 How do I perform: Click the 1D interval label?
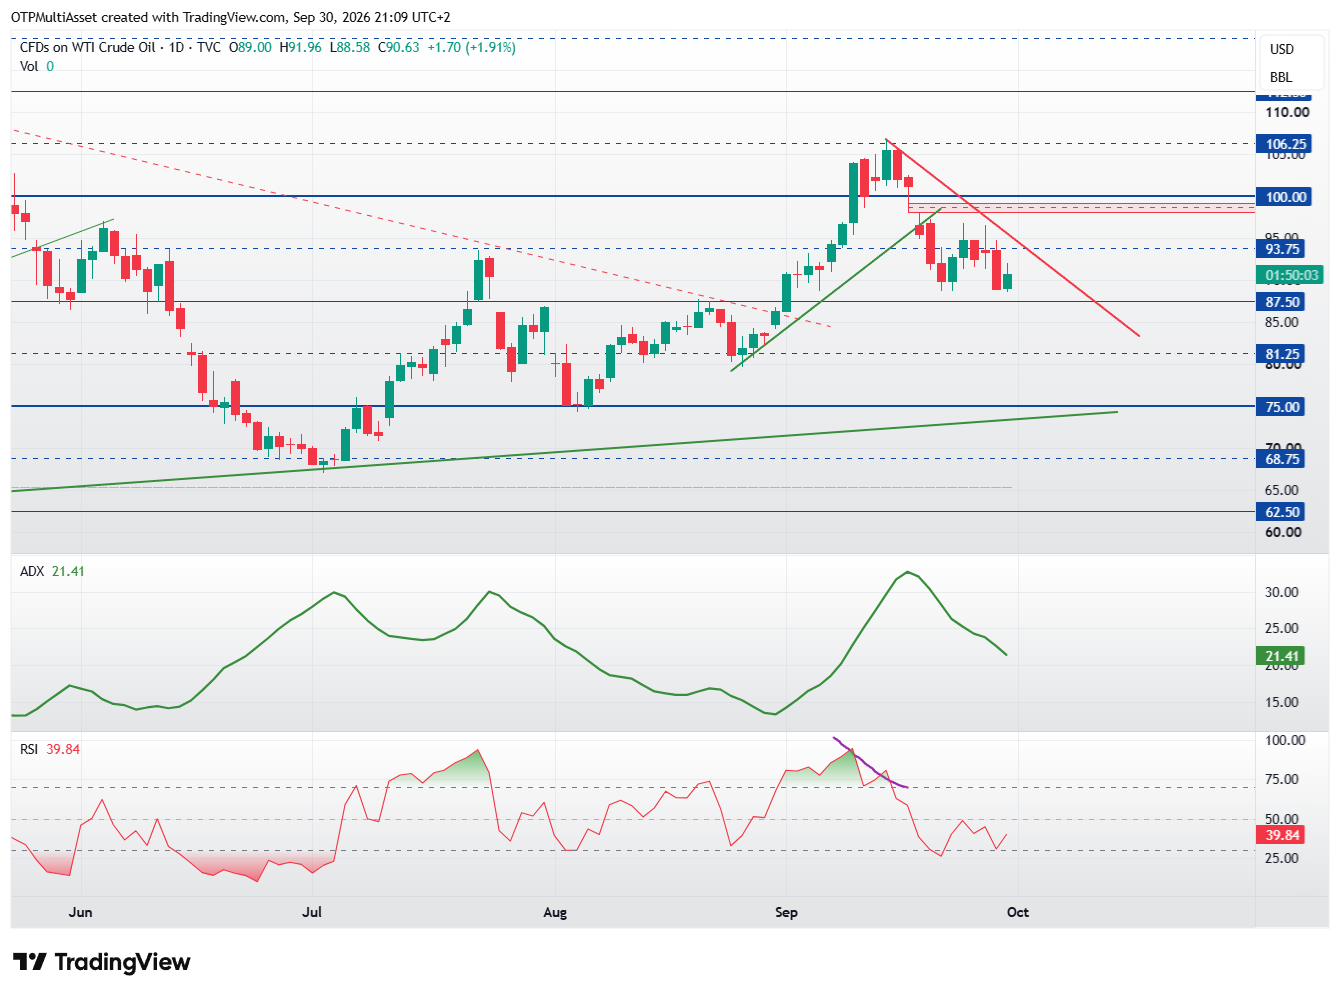176,47
